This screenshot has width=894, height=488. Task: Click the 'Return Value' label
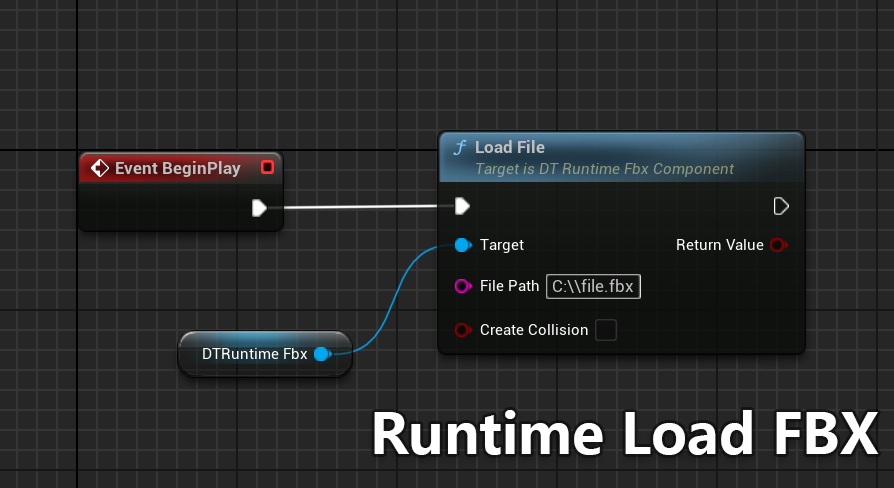[x=720, y=245]
